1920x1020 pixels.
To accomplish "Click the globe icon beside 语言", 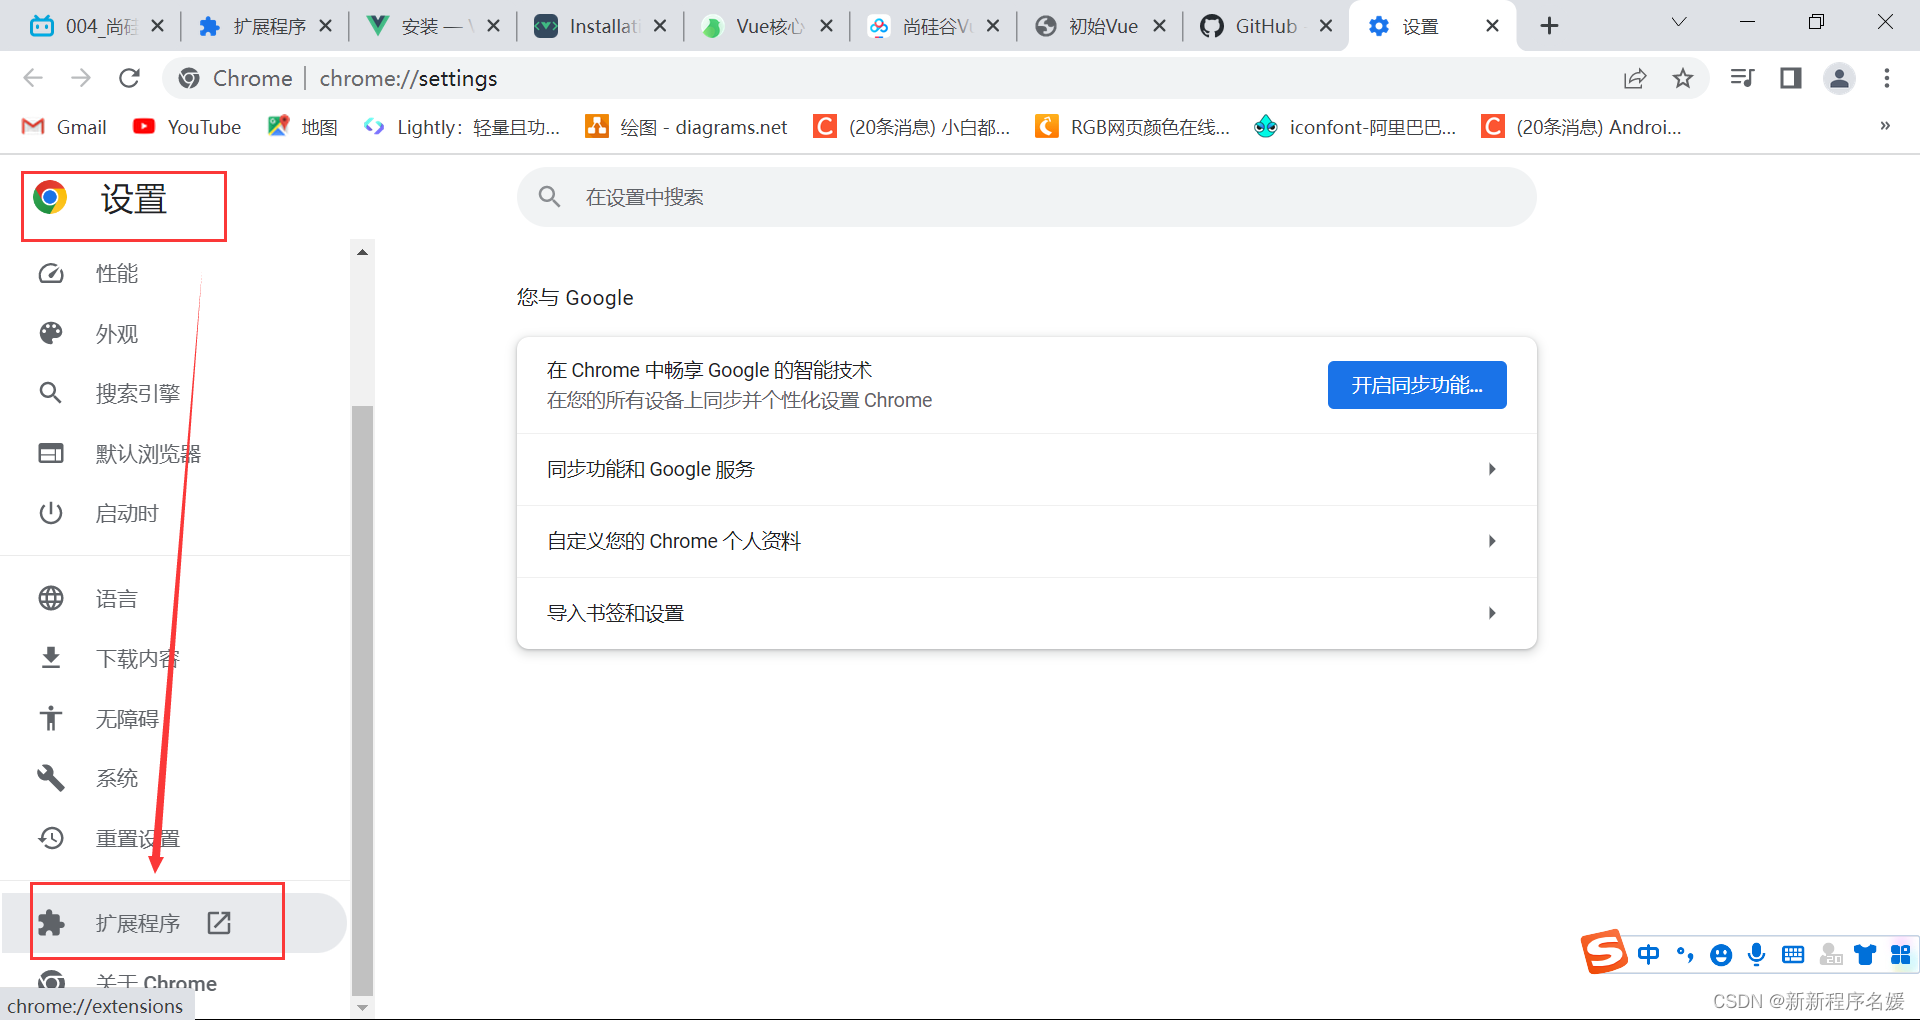I will (51, 598).
